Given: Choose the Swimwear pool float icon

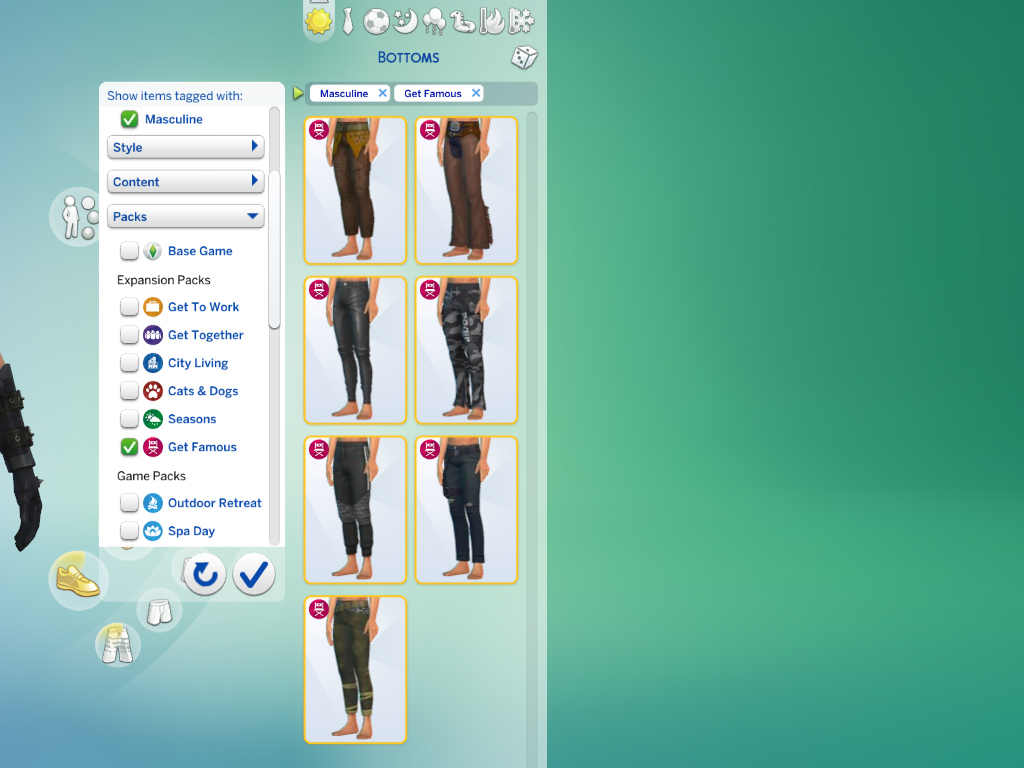Looking at the screenshot, I should pyautogui.click(x=463, y=21).
